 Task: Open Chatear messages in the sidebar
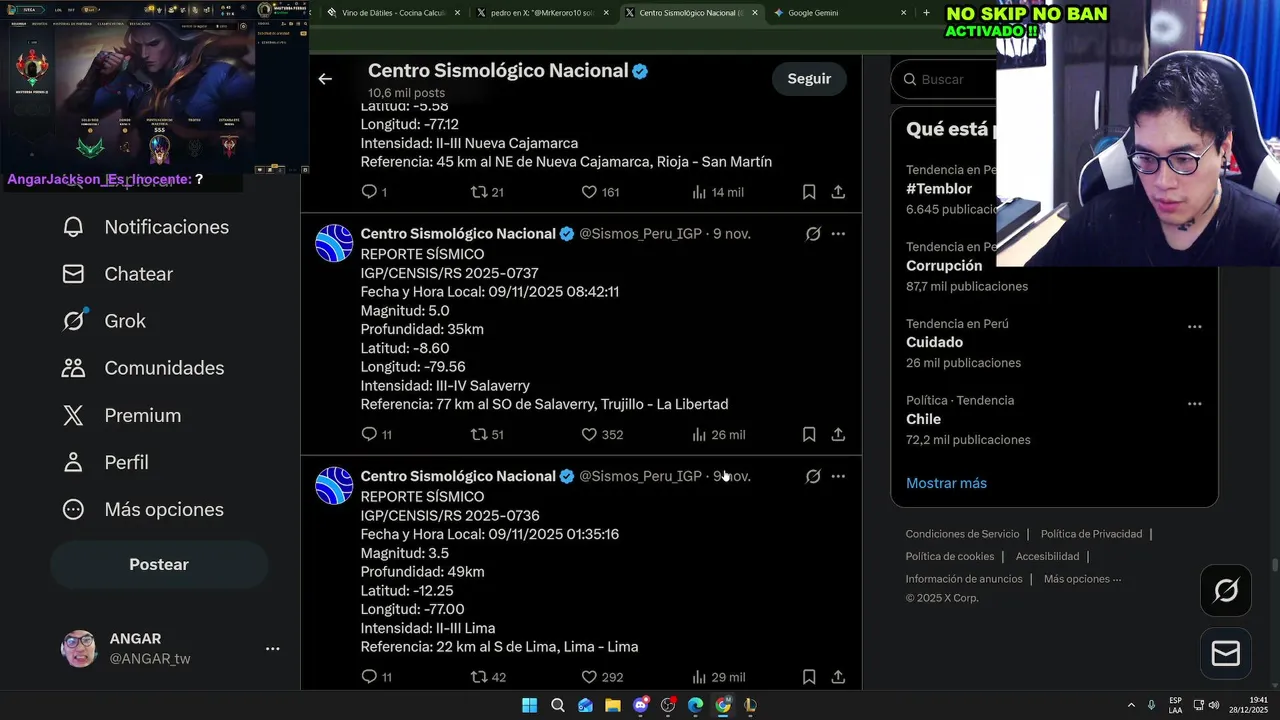(x=117, y=274)
